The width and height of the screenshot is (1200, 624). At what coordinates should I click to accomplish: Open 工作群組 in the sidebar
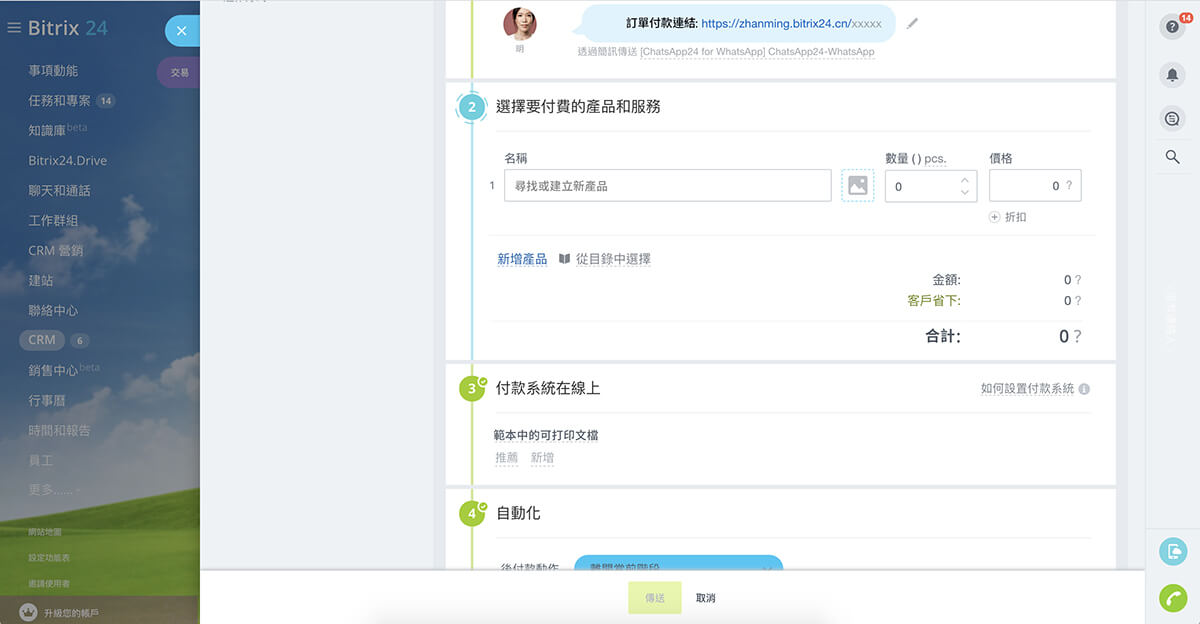click(53, 220)
